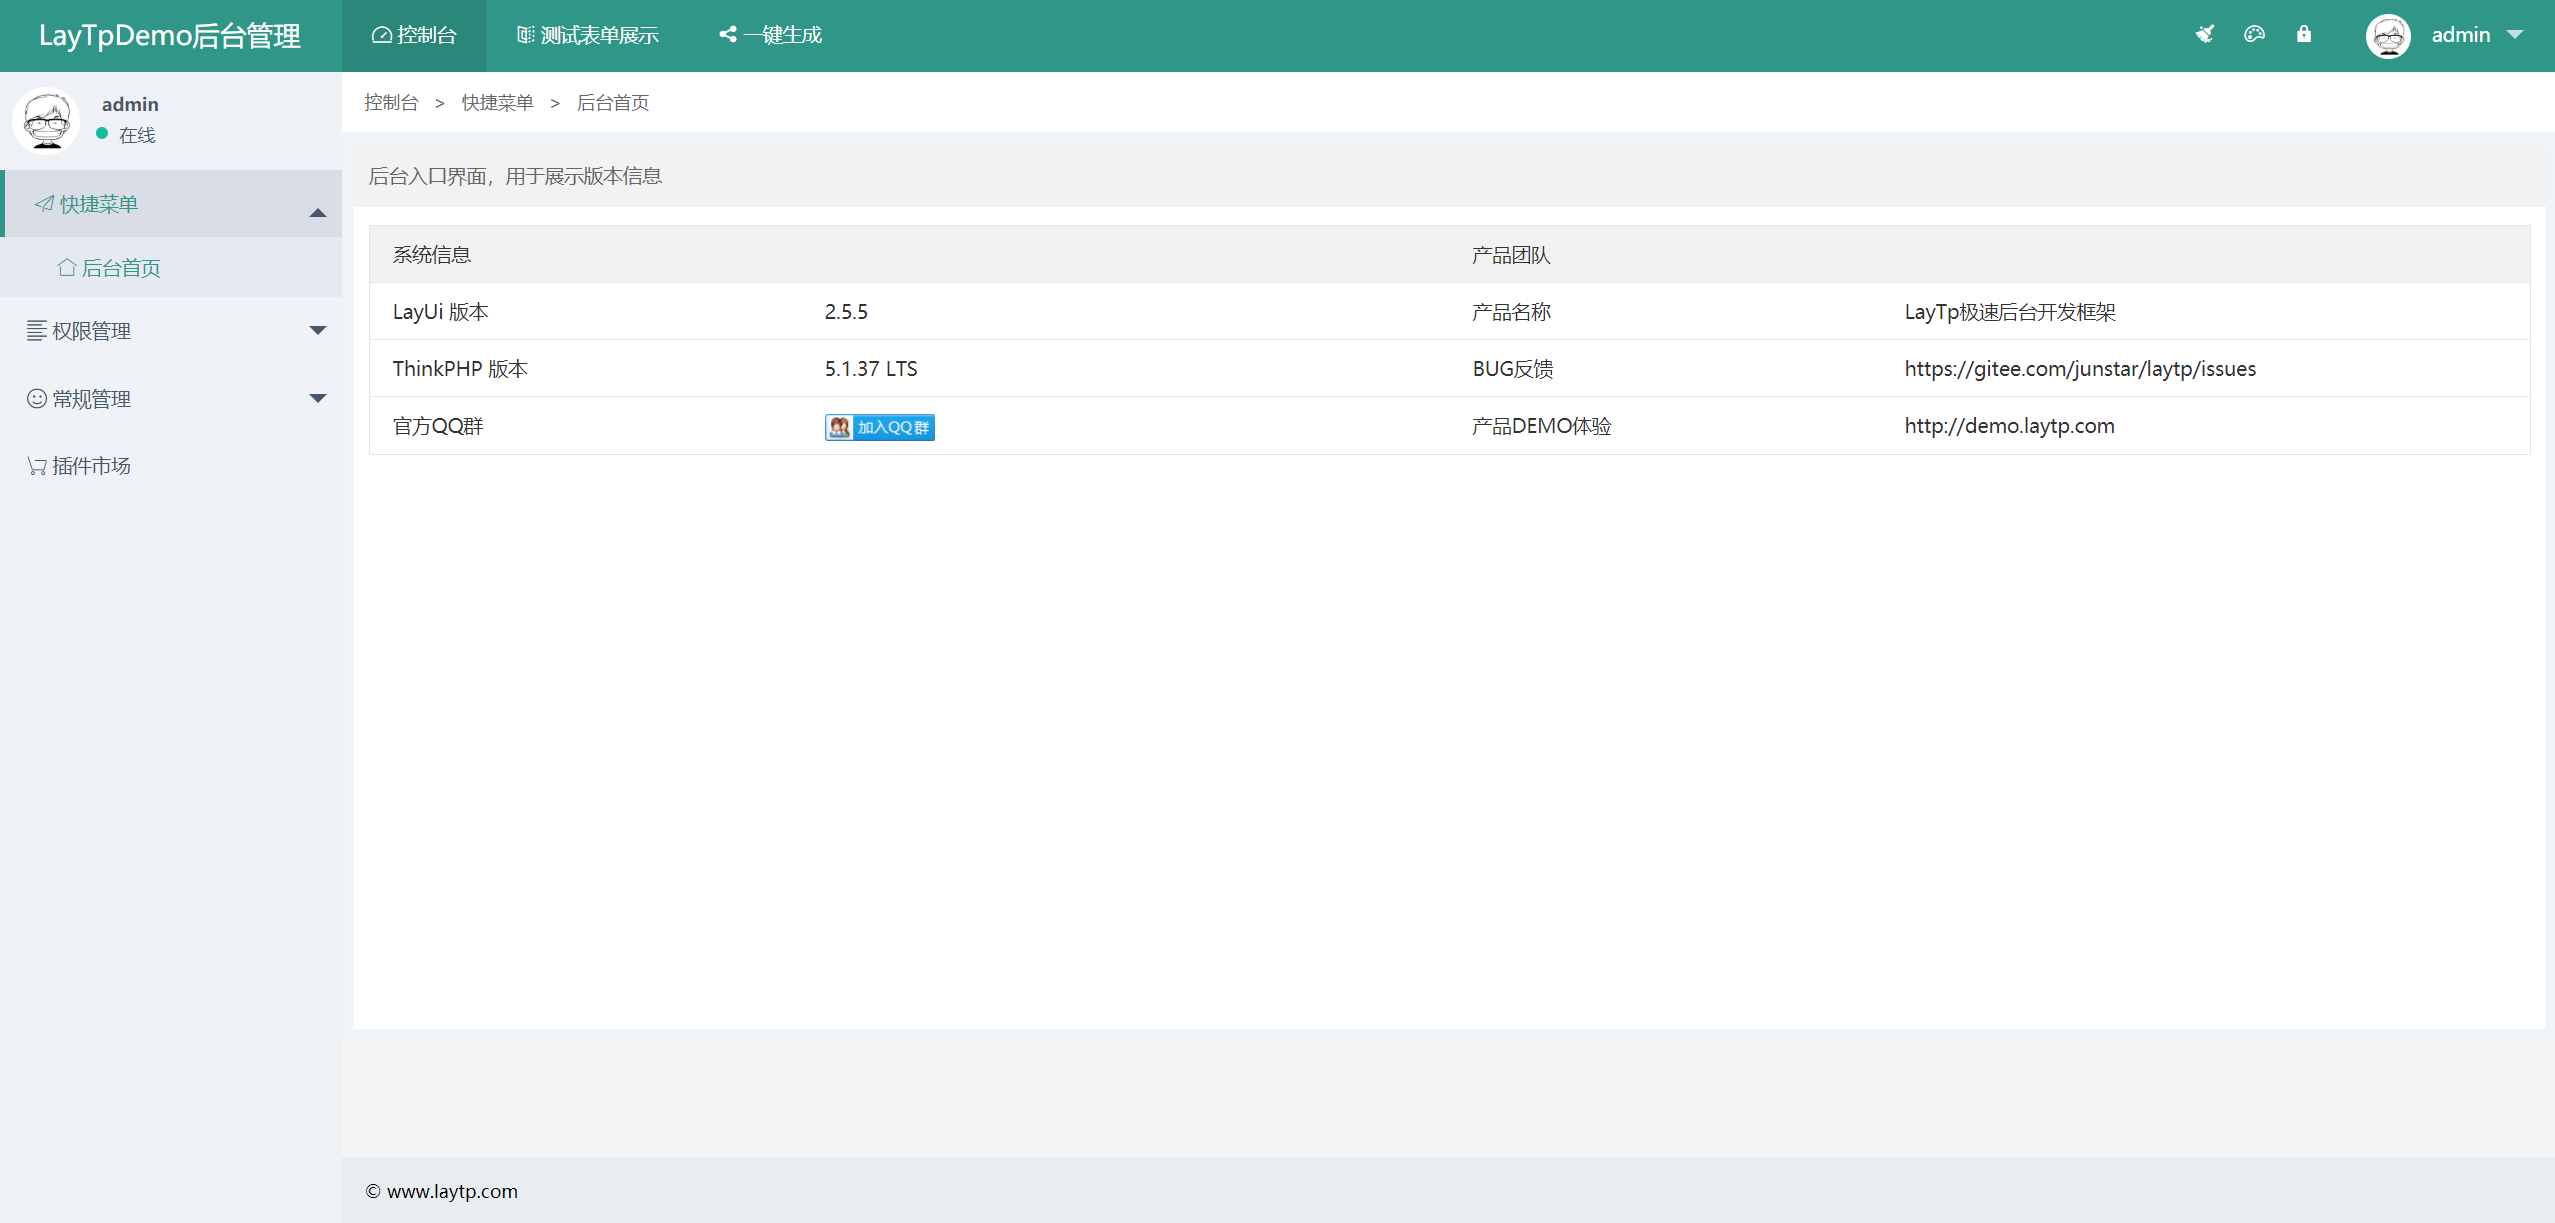Click the 后台入口界面 description text

coord(515,176)
